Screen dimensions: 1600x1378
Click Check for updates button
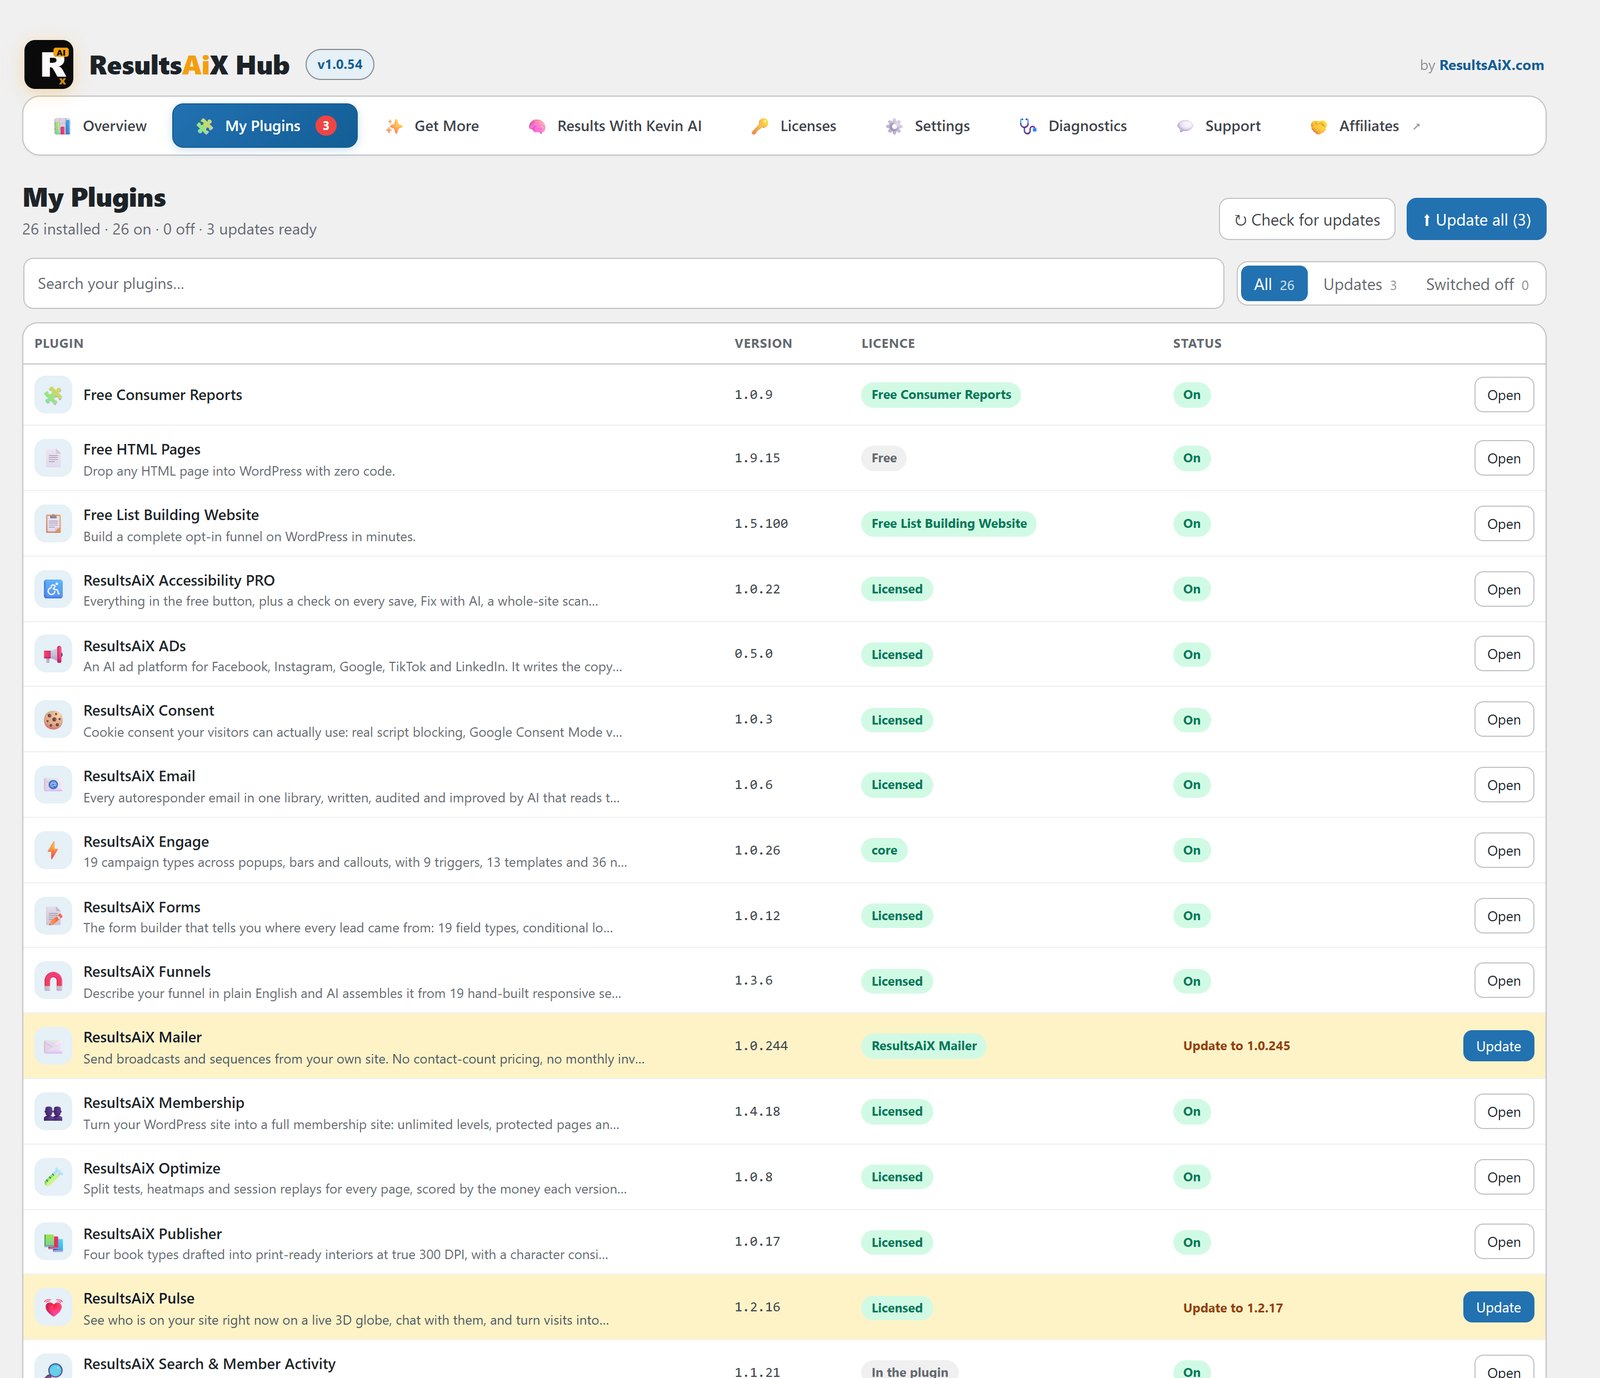pyautogui.click(x=1307, y=219)
